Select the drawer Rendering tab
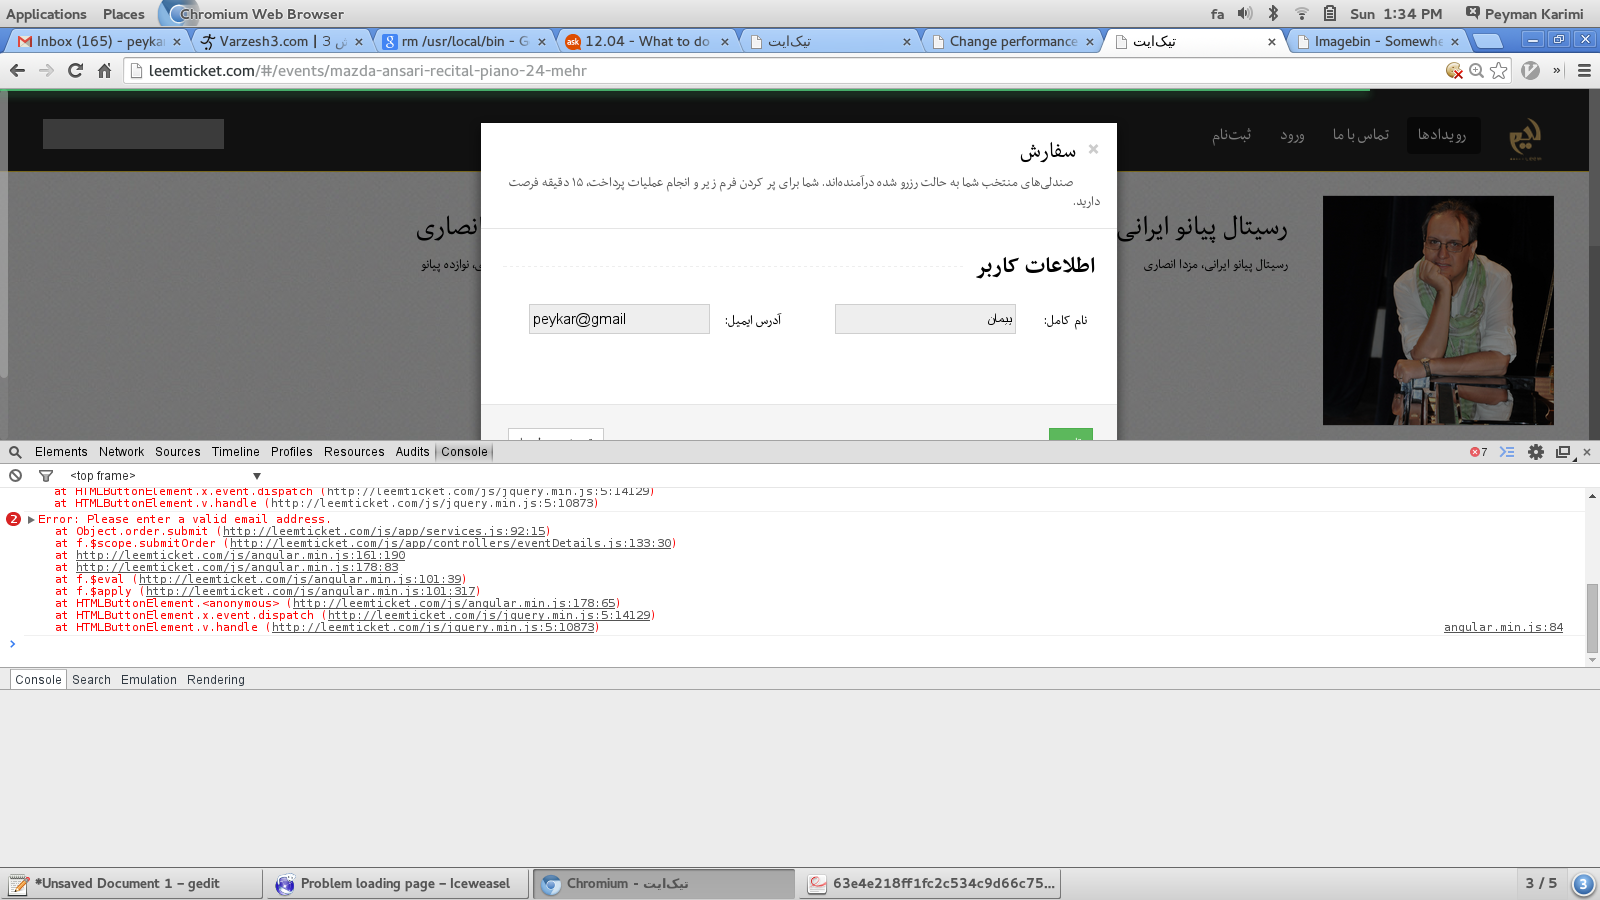This screenshot has width=1600, height=900. [x=216, y=680]
